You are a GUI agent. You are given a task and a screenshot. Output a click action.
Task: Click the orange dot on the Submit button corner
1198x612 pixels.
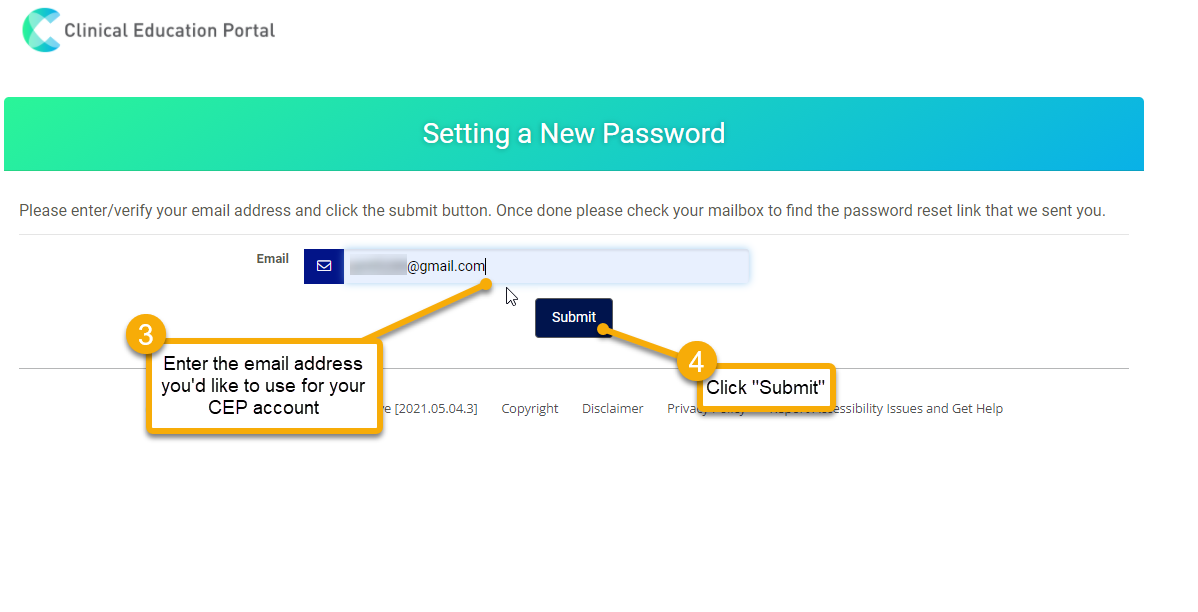pyautogui.click(x=603, y=329)
